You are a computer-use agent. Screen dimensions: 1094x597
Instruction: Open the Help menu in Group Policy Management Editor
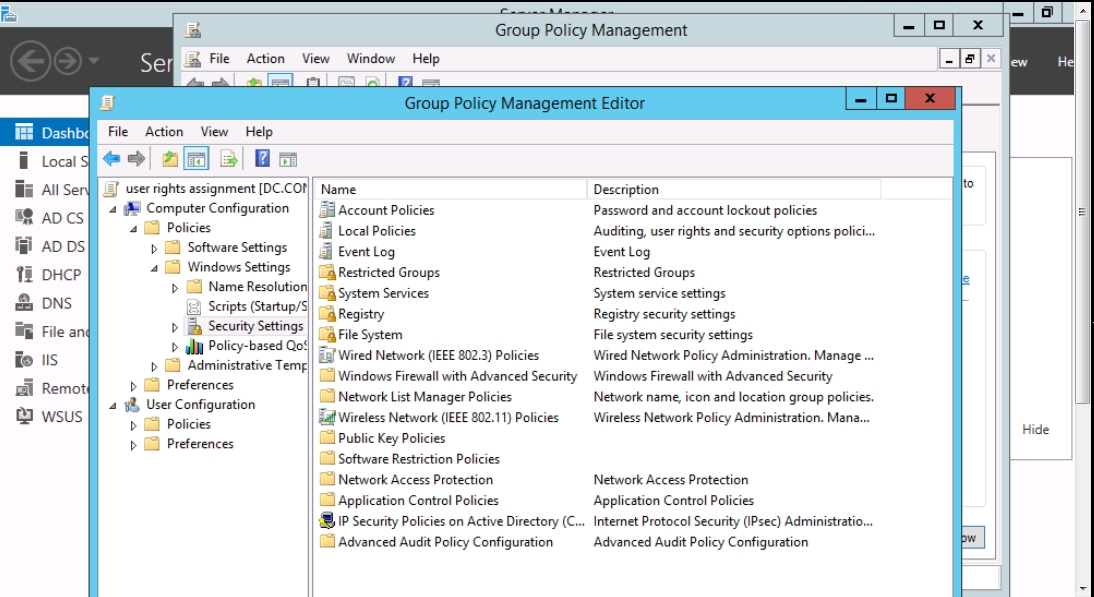coord(259,132)
